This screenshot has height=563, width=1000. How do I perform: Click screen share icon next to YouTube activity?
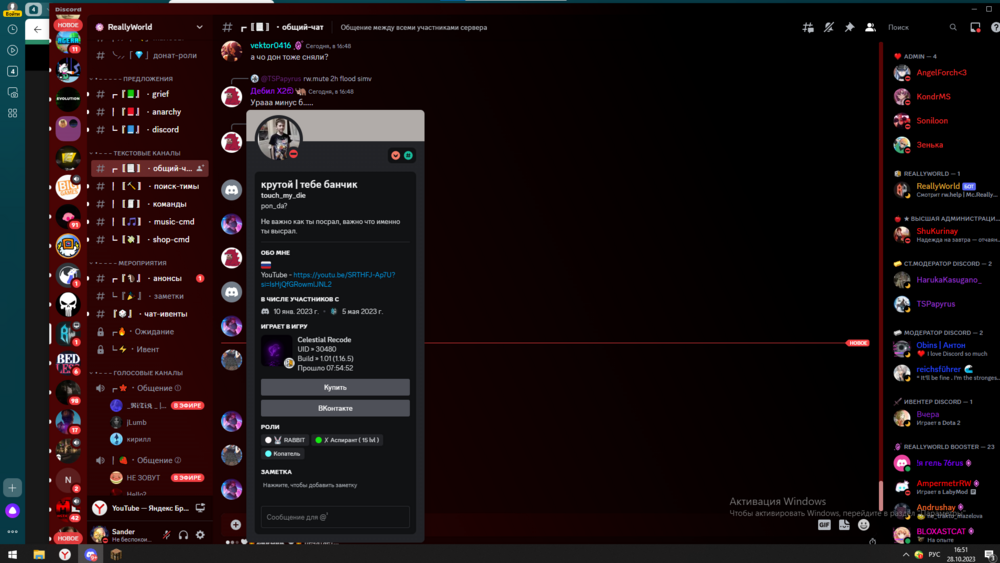[x=200, y=508]
